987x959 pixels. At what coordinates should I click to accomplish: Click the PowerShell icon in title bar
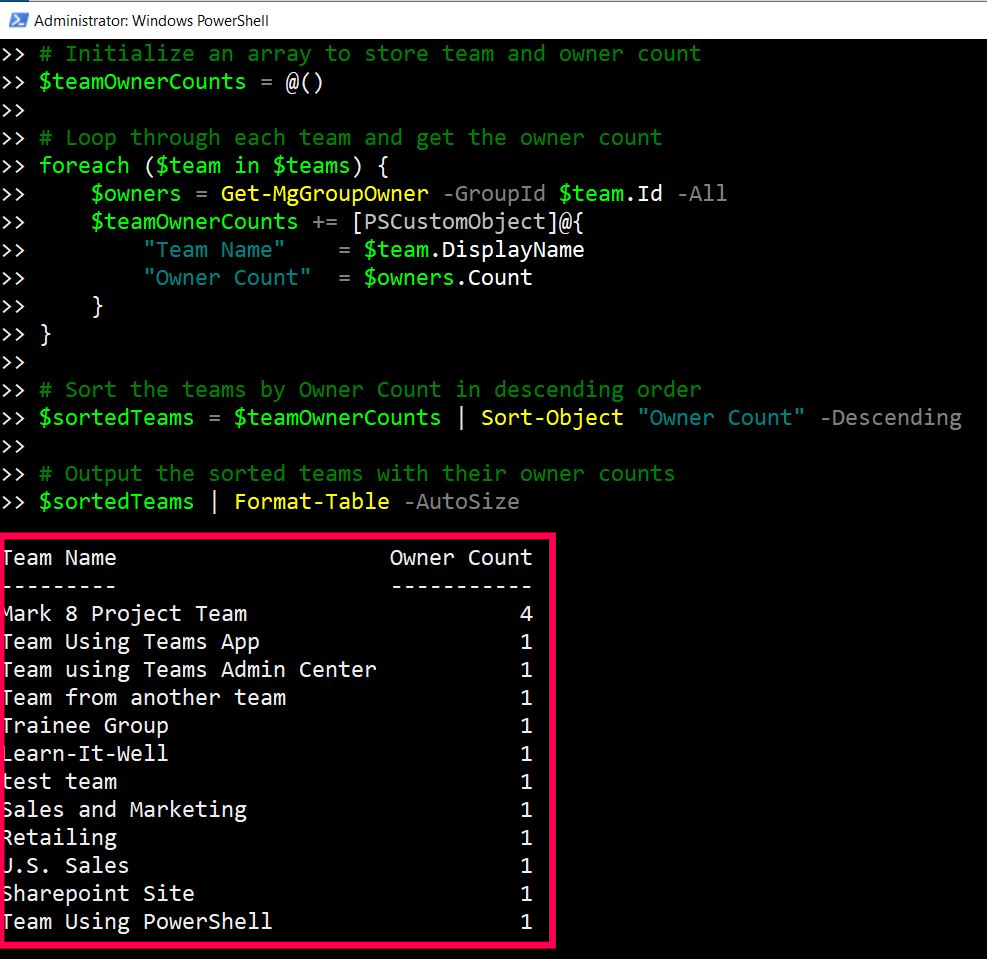[16, 19]
